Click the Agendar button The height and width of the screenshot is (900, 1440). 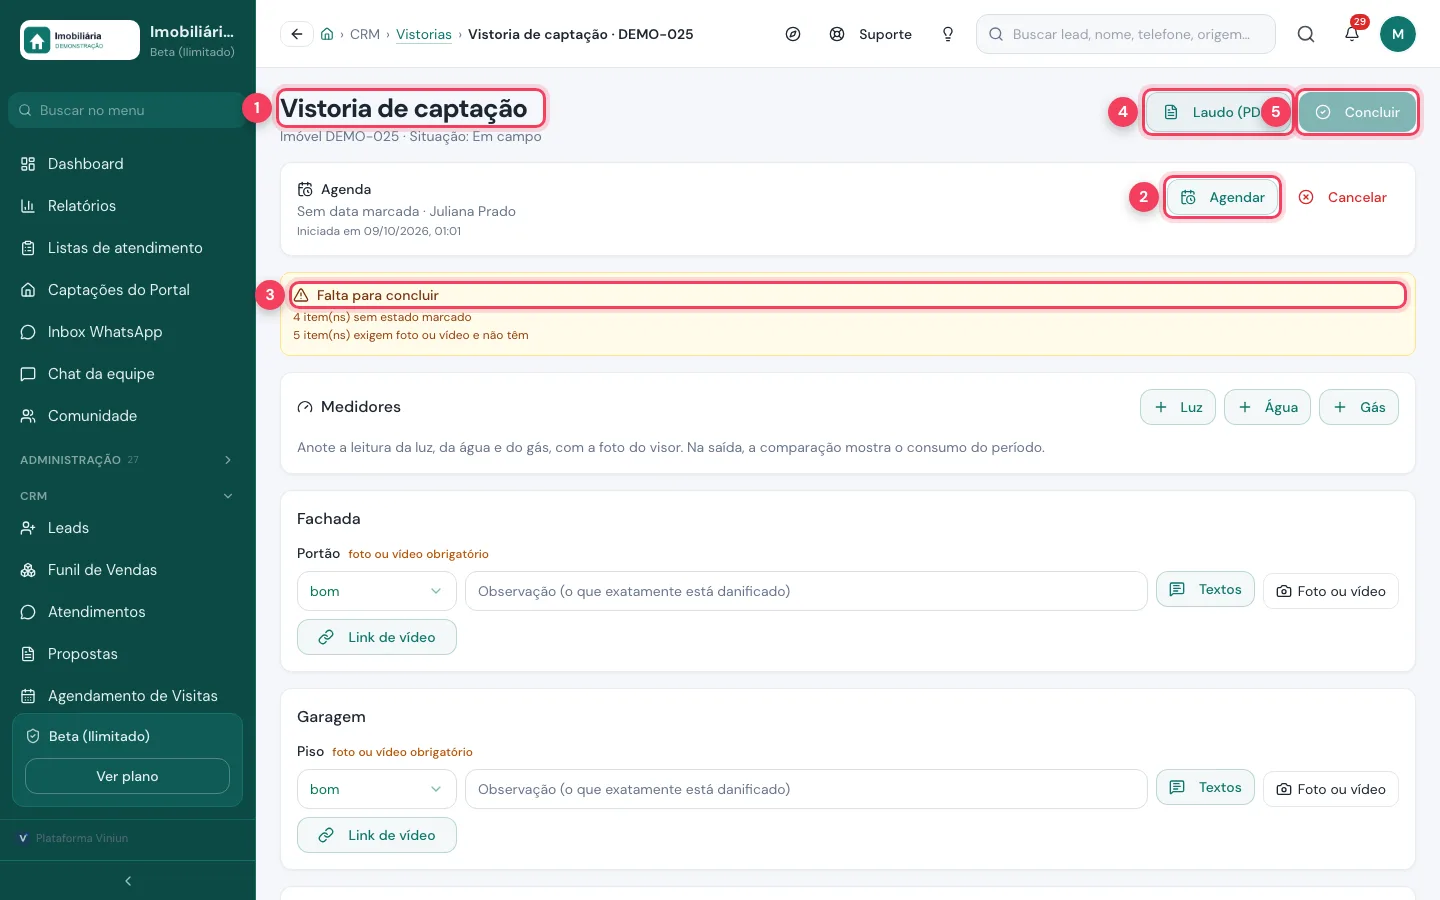tap(1222, 197)
